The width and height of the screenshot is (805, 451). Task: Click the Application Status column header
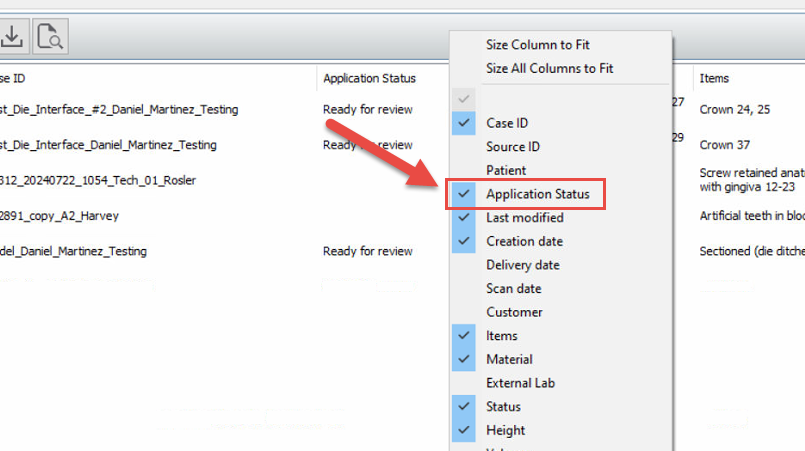click(369, 78)
